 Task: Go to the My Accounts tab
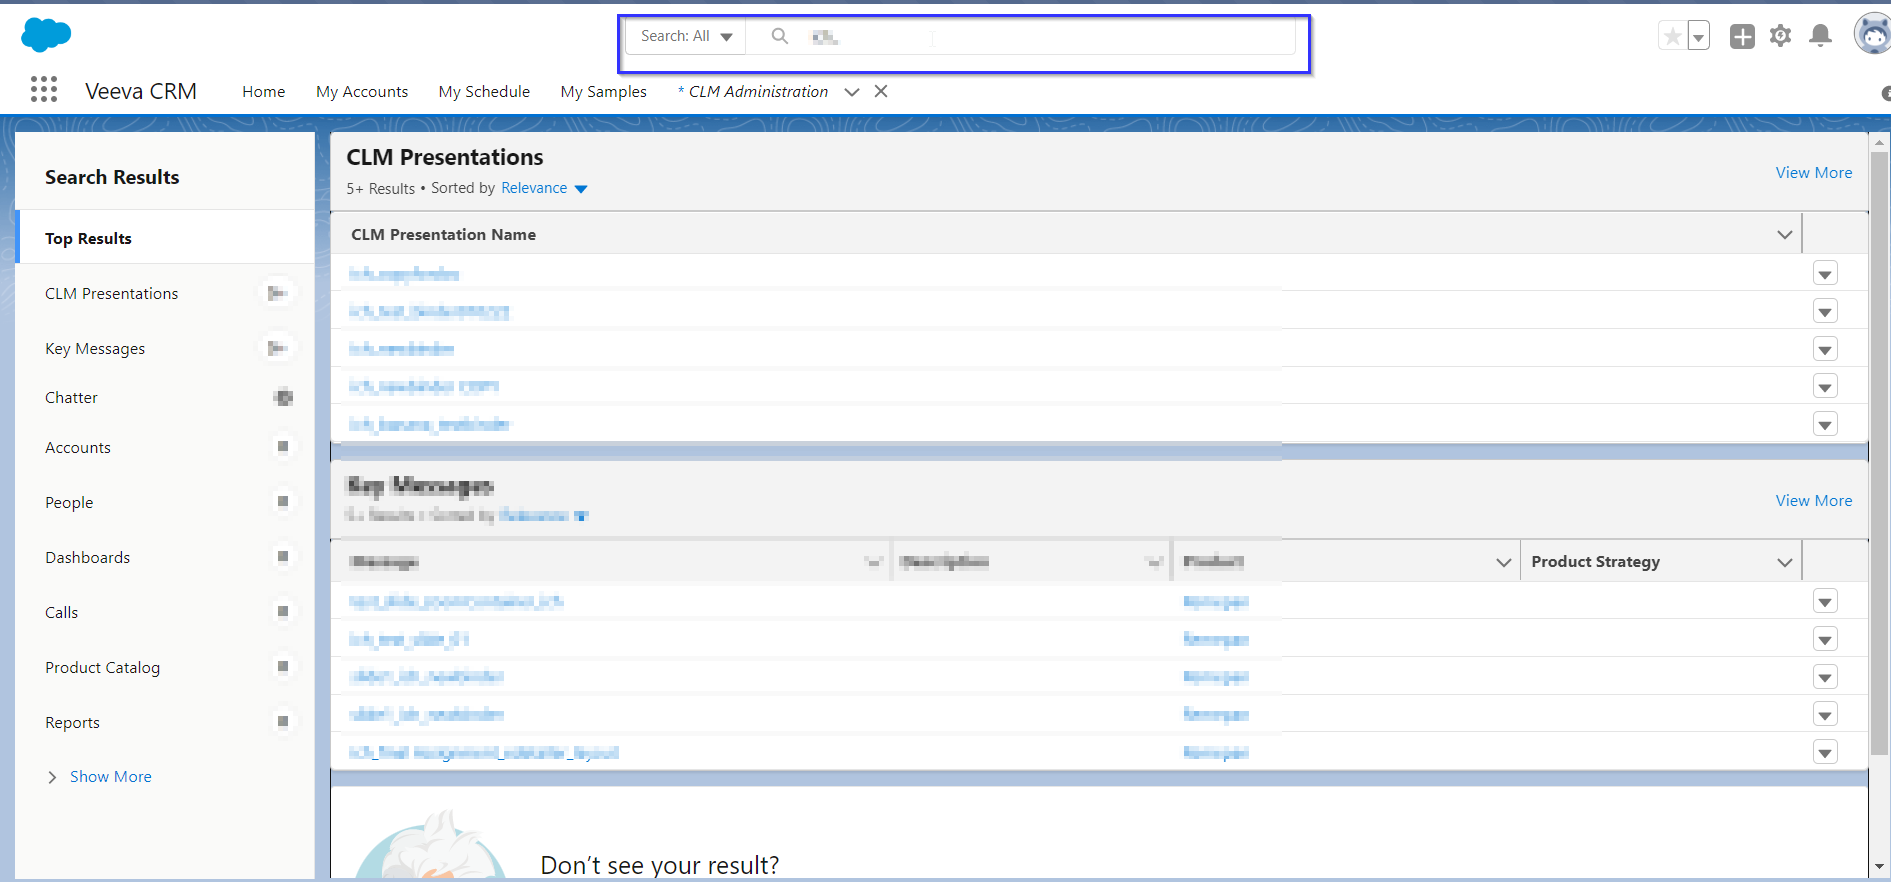click(362, 92)
